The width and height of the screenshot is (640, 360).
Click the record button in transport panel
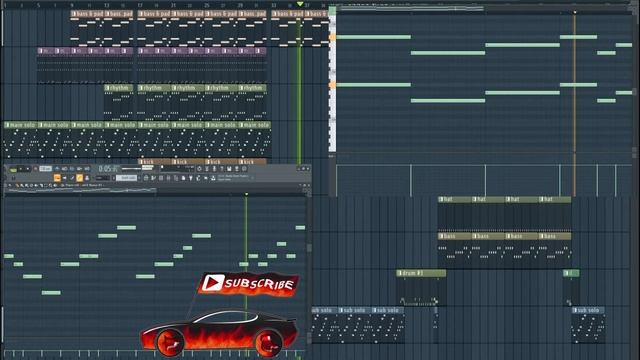36,169
